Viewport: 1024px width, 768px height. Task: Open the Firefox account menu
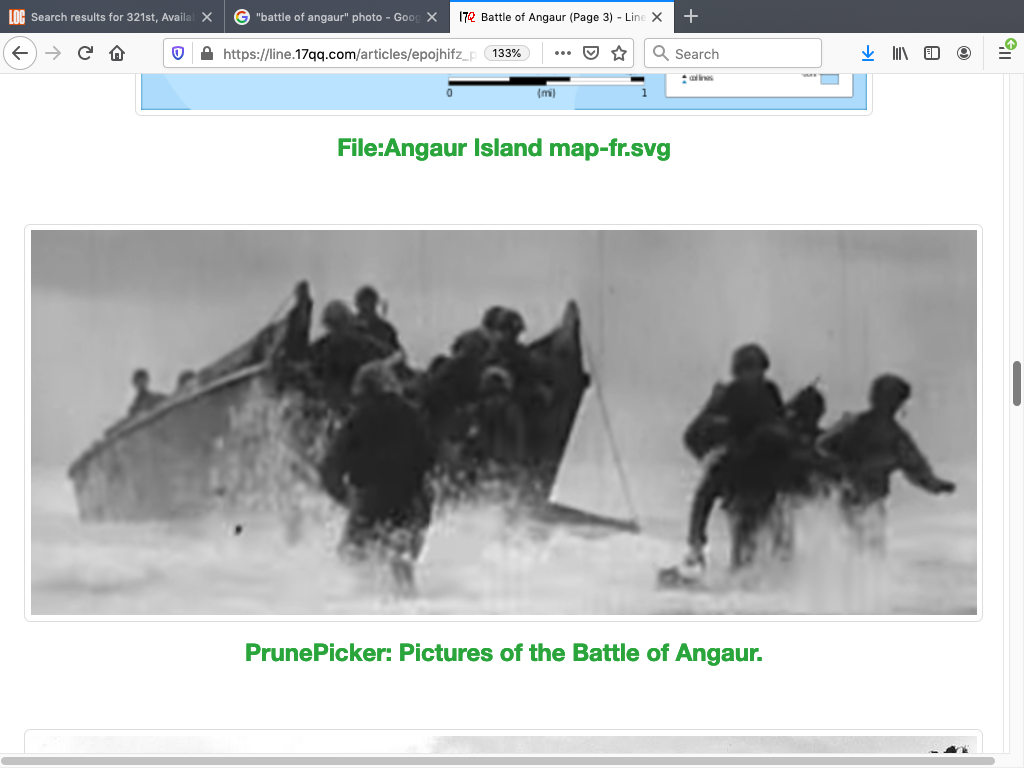964,54
